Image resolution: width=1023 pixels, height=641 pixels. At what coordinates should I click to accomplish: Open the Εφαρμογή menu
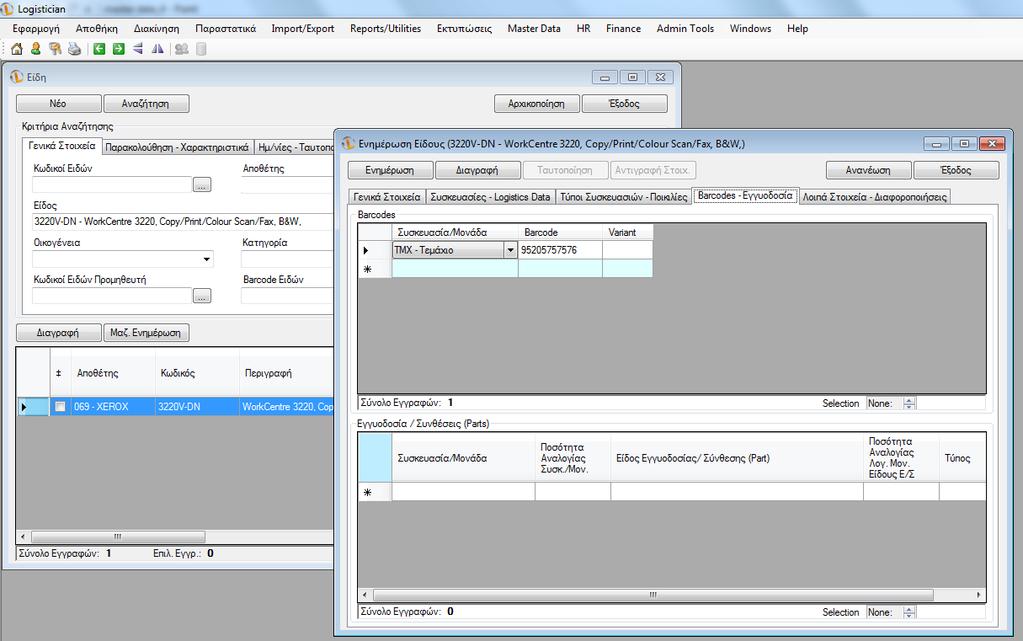[36, 29]
